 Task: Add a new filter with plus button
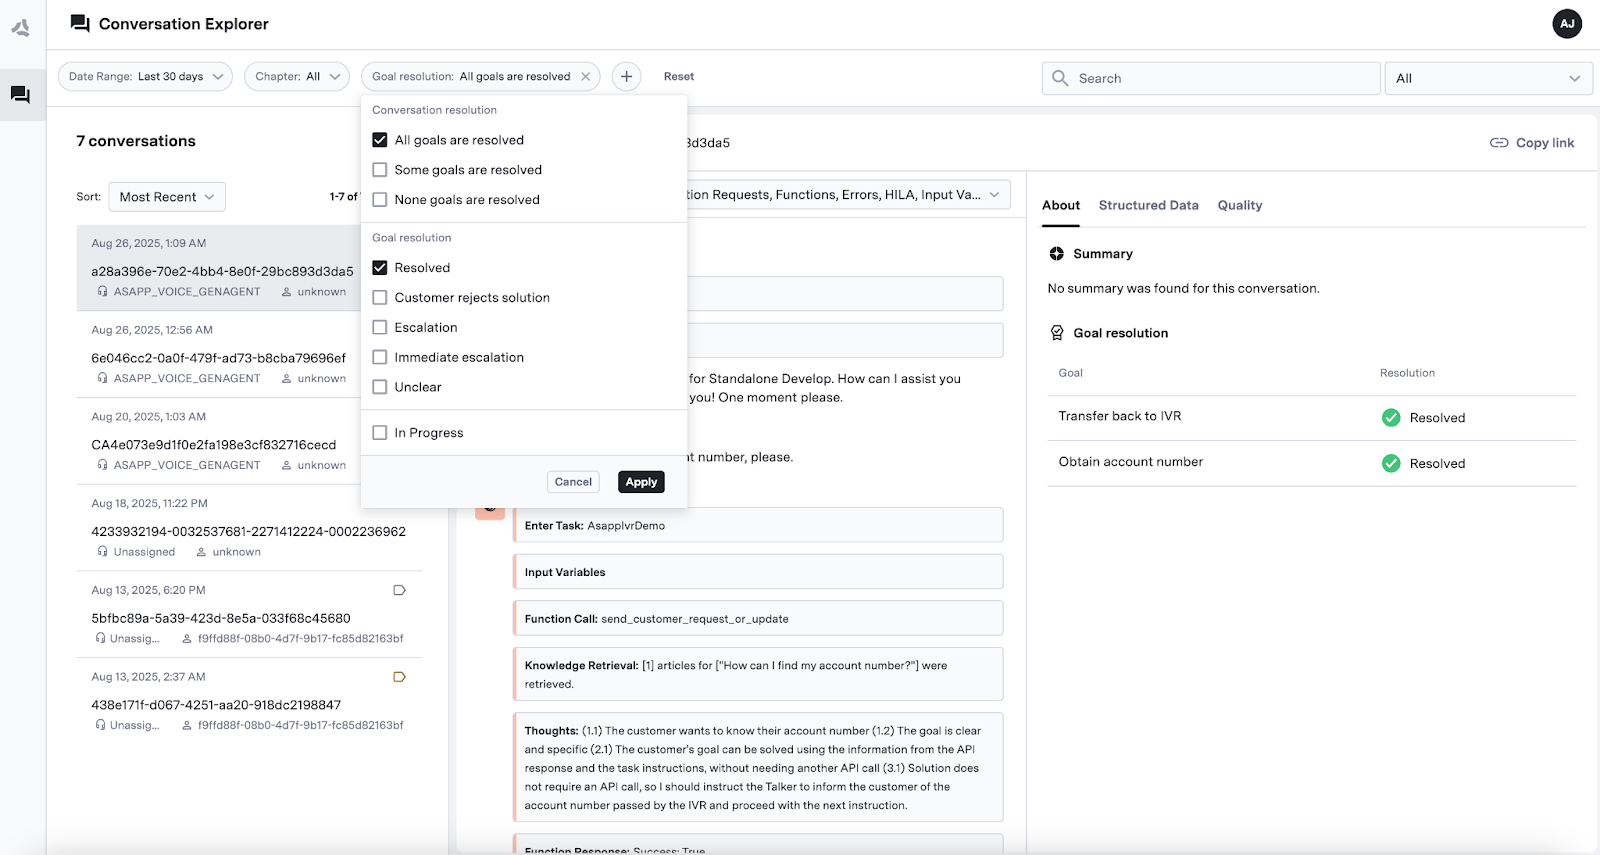tap(627, 76)
